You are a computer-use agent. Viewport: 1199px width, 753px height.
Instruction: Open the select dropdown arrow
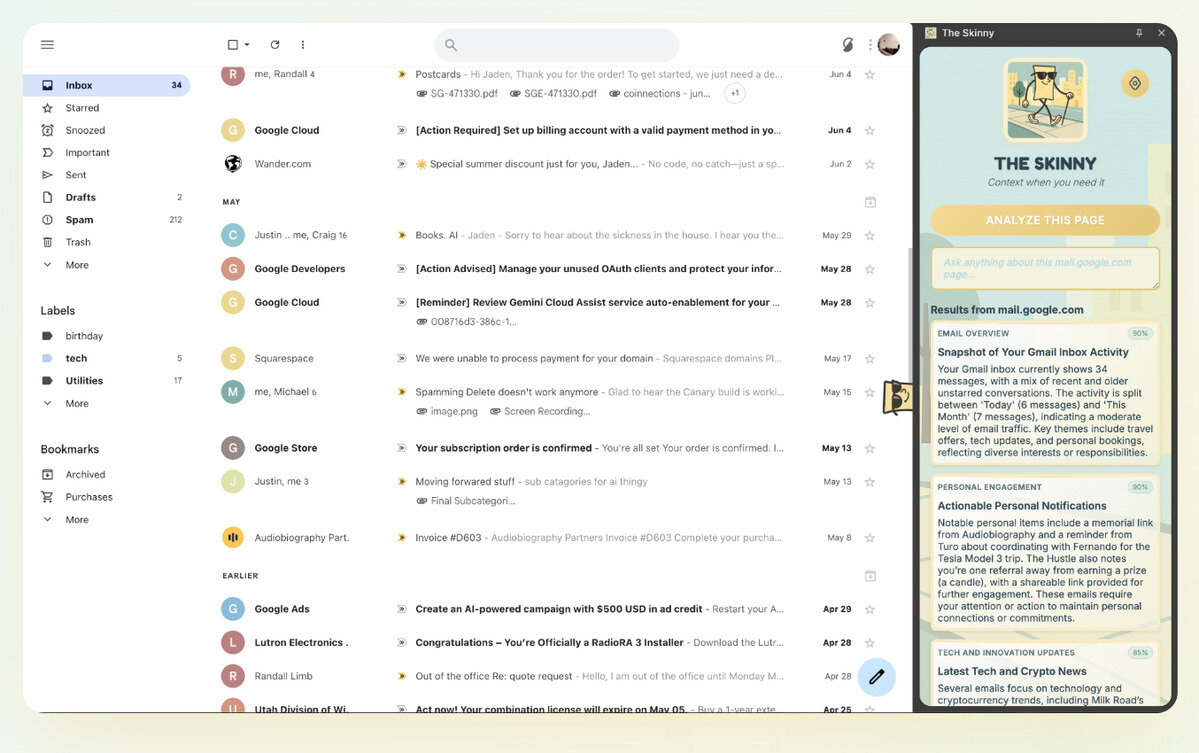click(x=247, y=44)
